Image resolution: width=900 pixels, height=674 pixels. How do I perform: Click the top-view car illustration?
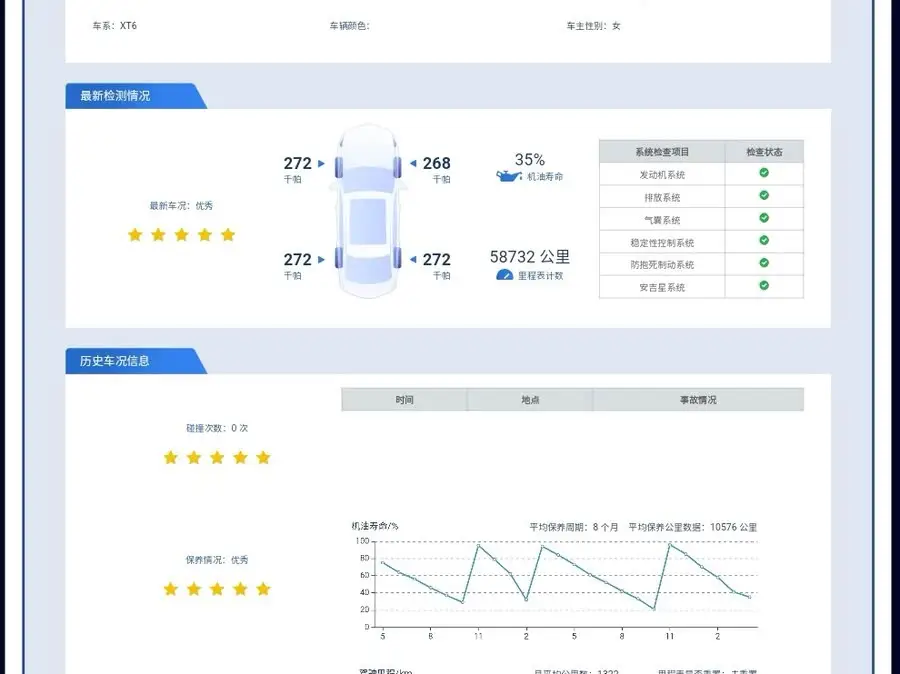coord(367,211)
